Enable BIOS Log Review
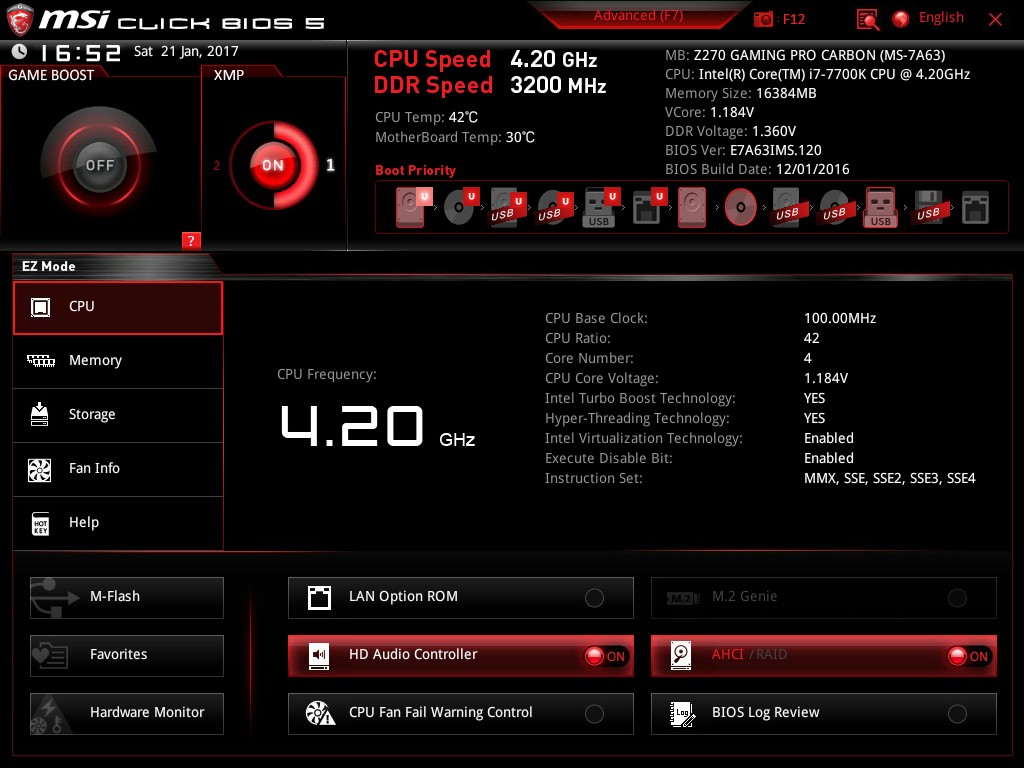Image resolution: width=1024 pixels, height=768 pixels. coord(824,714)
